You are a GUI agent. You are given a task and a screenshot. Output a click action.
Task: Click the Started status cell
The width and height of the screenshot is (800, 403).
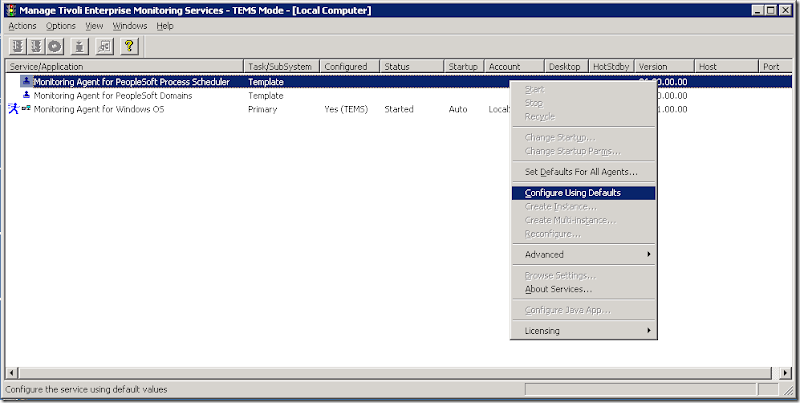(399, 109)
